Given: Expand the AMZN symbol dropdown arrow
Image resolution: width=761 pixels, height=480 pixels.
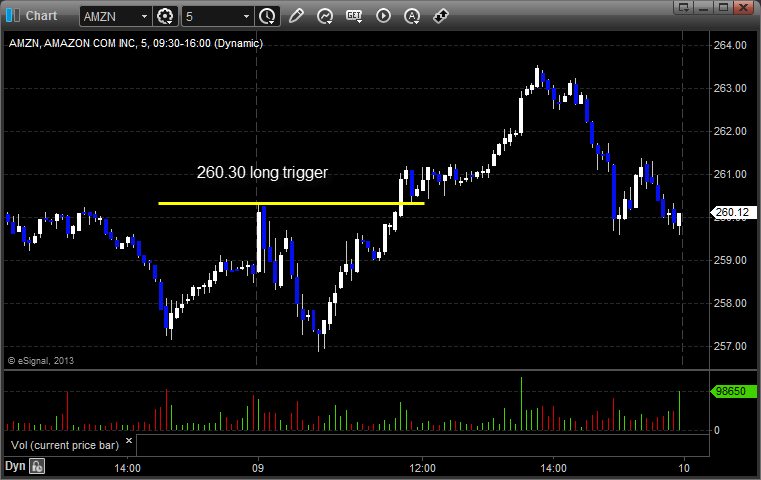Looking at the screenshot, I should click(x=144, y=17).
